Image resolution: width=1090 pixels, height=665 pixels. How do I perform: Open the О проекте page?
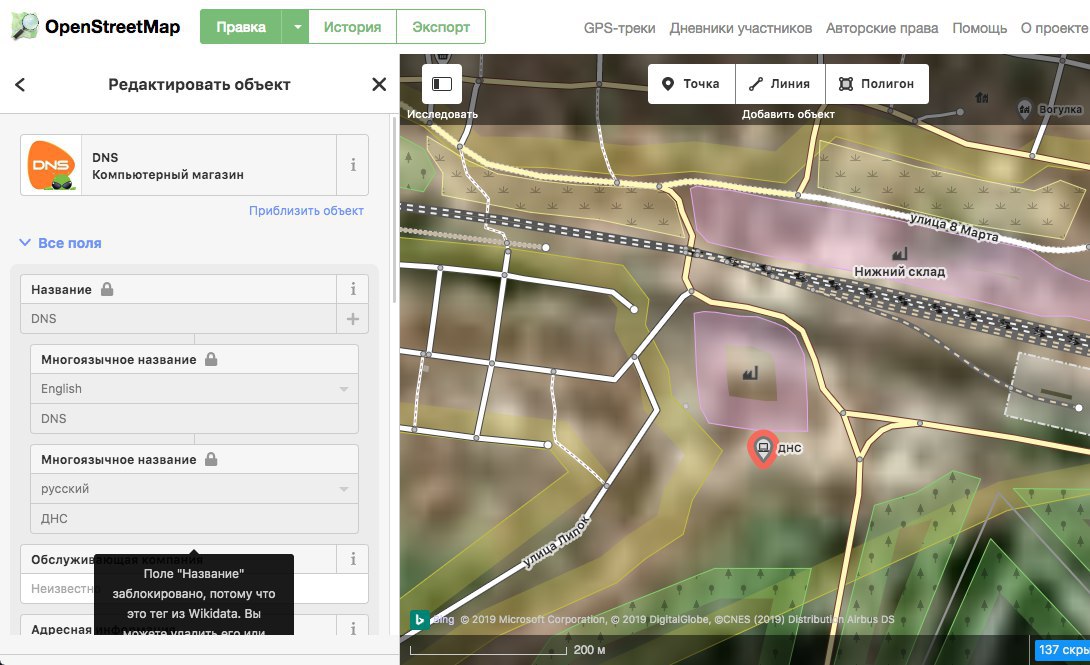(x=1054, y=28)
